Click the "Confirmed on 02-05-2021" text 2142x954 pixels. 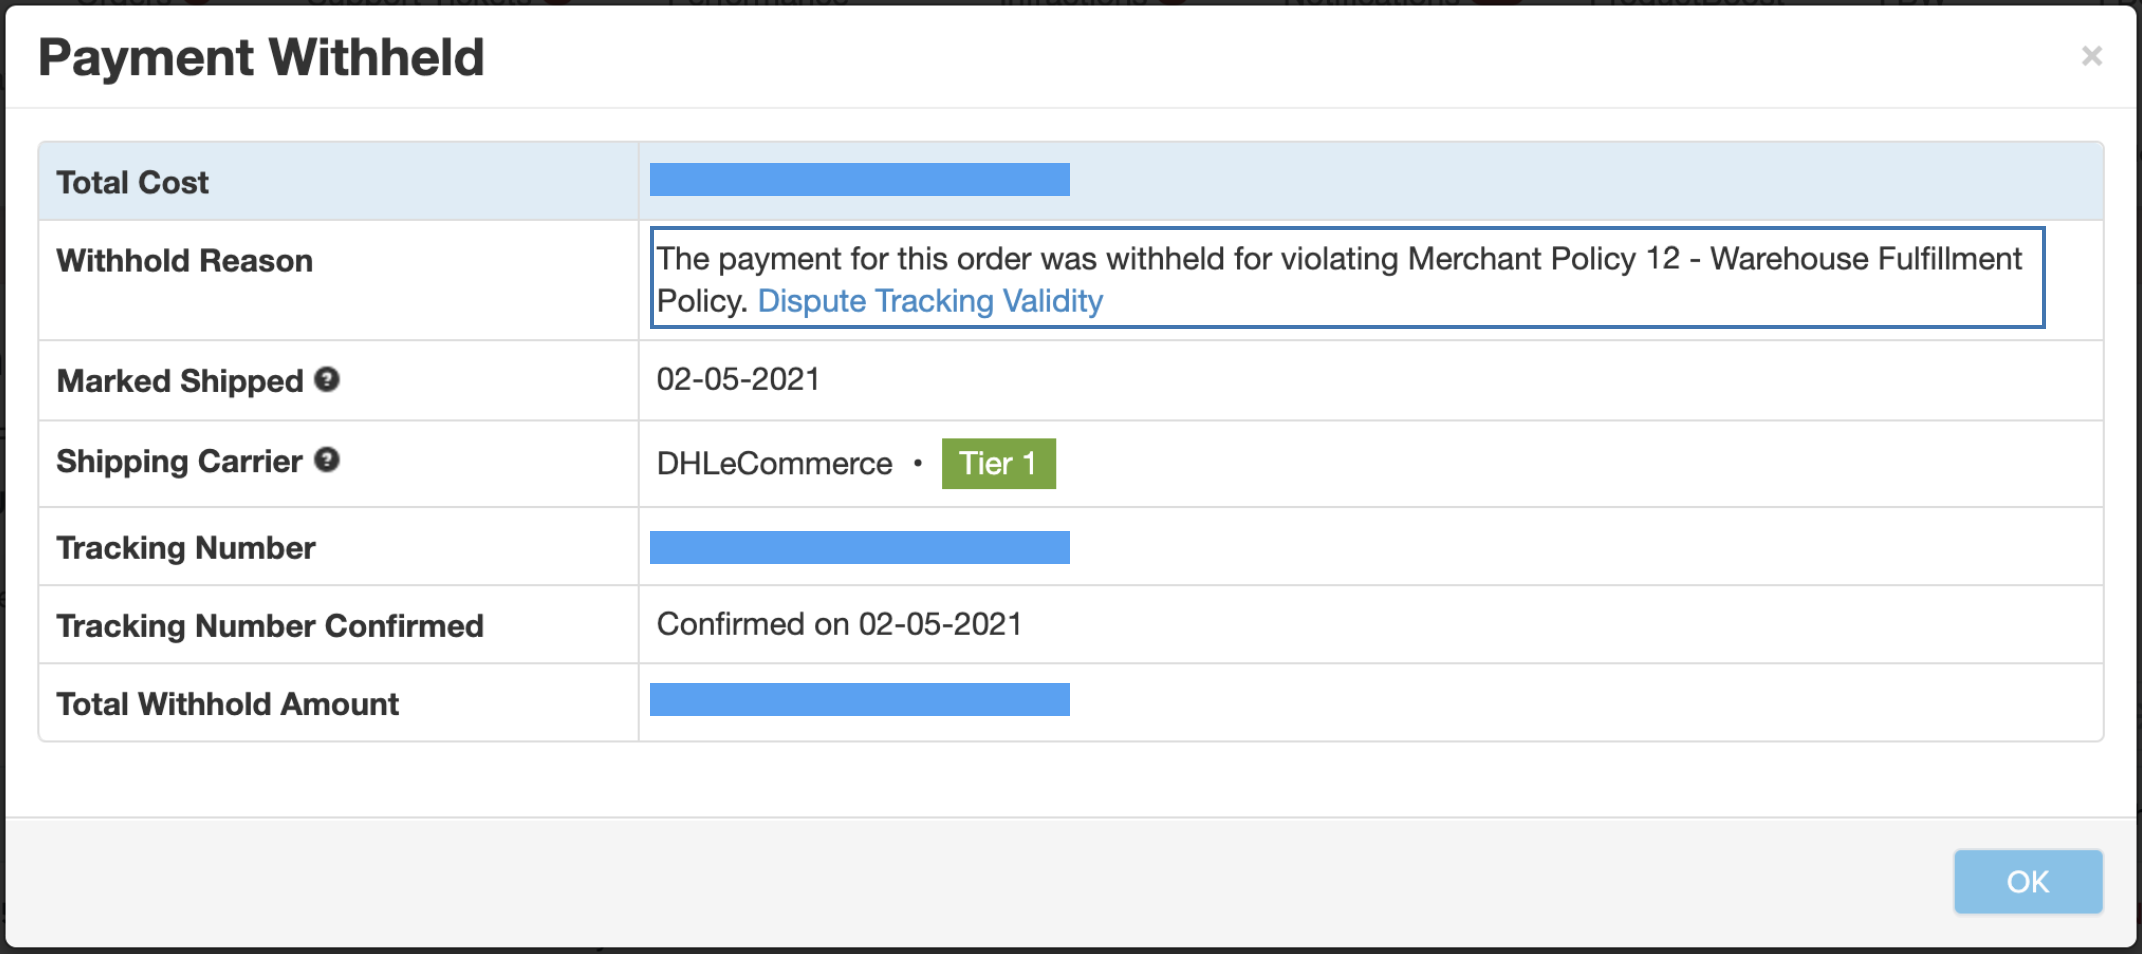click(839, 625)
